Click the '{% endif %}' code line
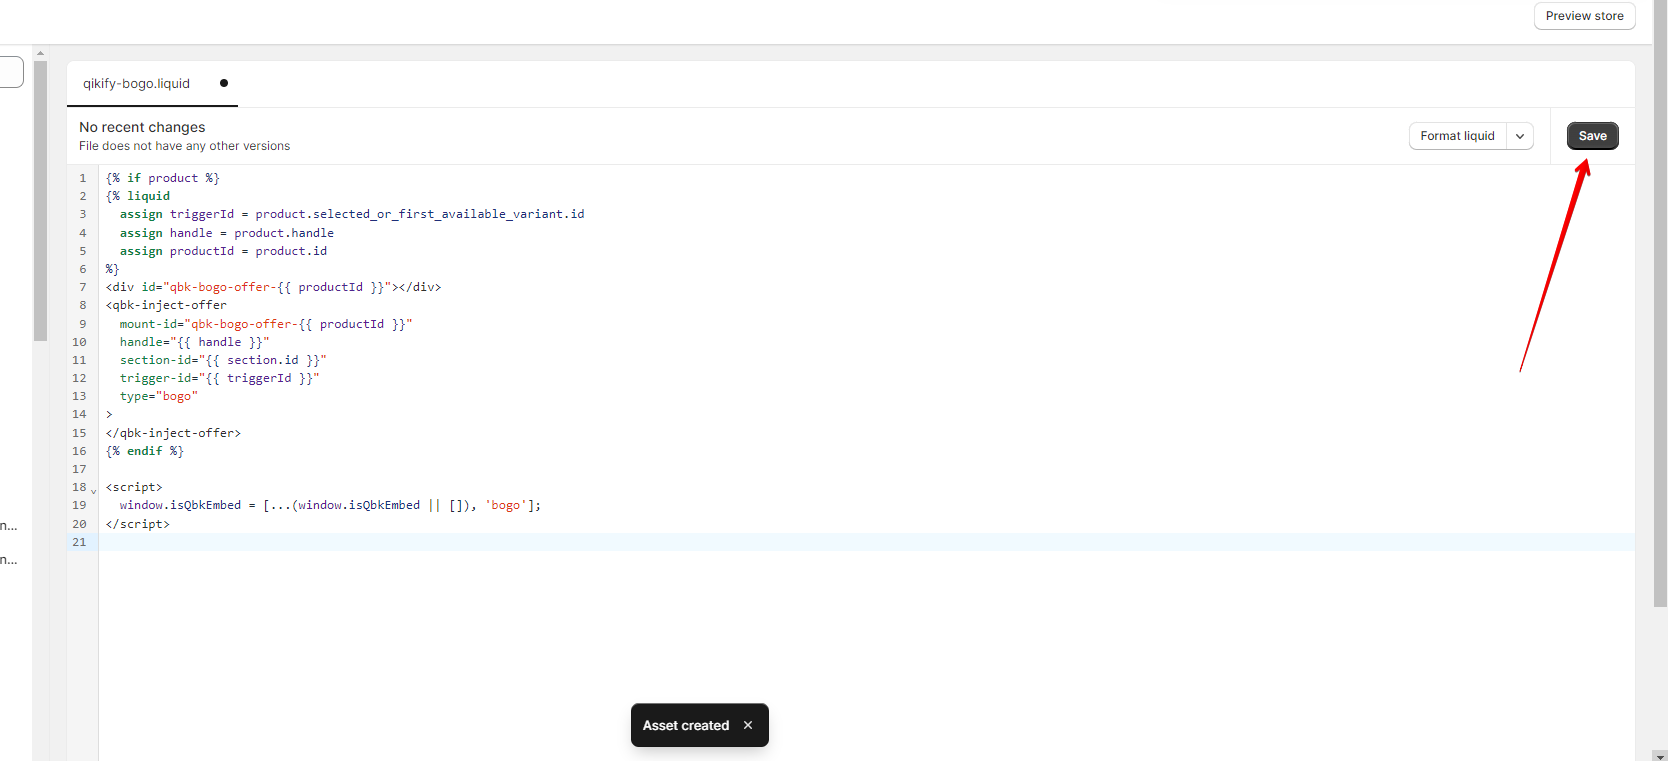 pos(145,451)
